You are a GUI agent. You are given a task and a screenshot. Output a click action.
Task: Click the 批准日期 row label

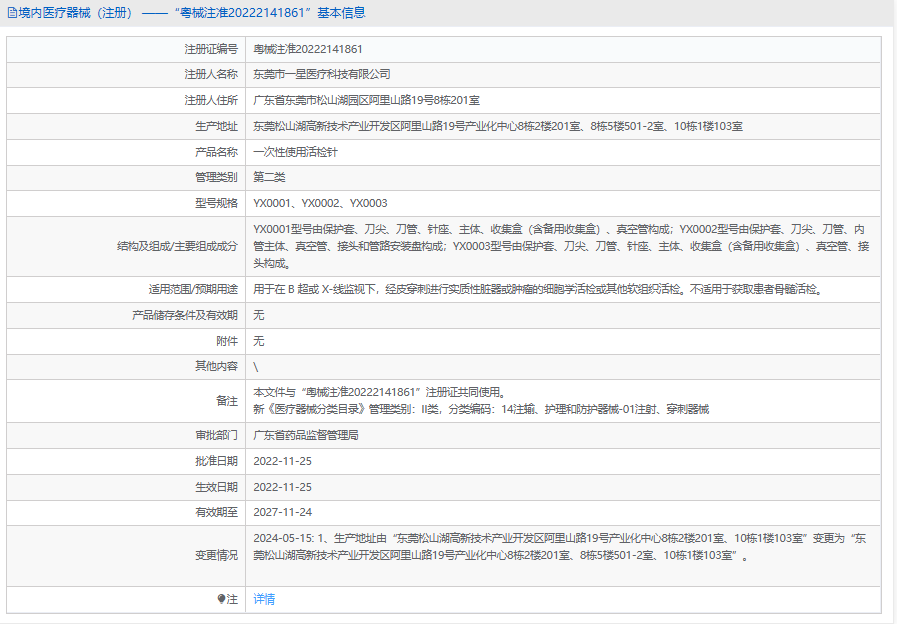coord(216,461)
